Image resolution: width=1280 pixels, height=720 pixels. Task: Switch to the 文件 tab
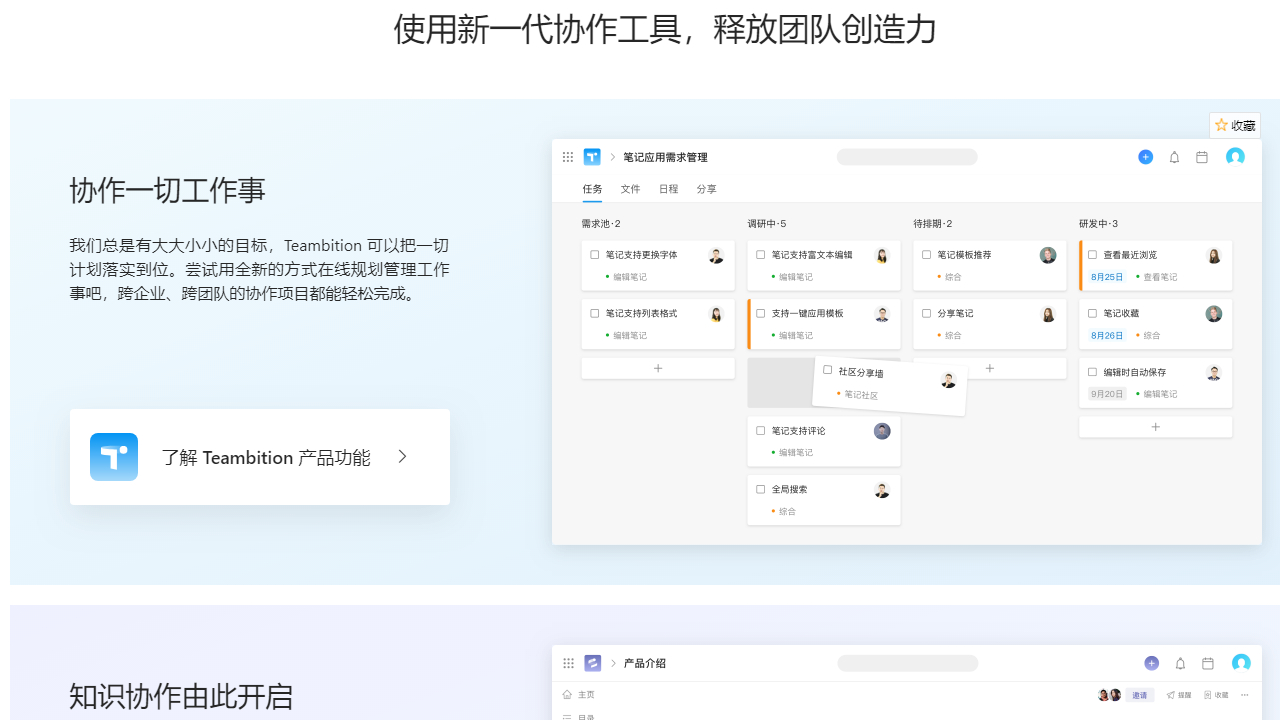[x=631, y=188]
